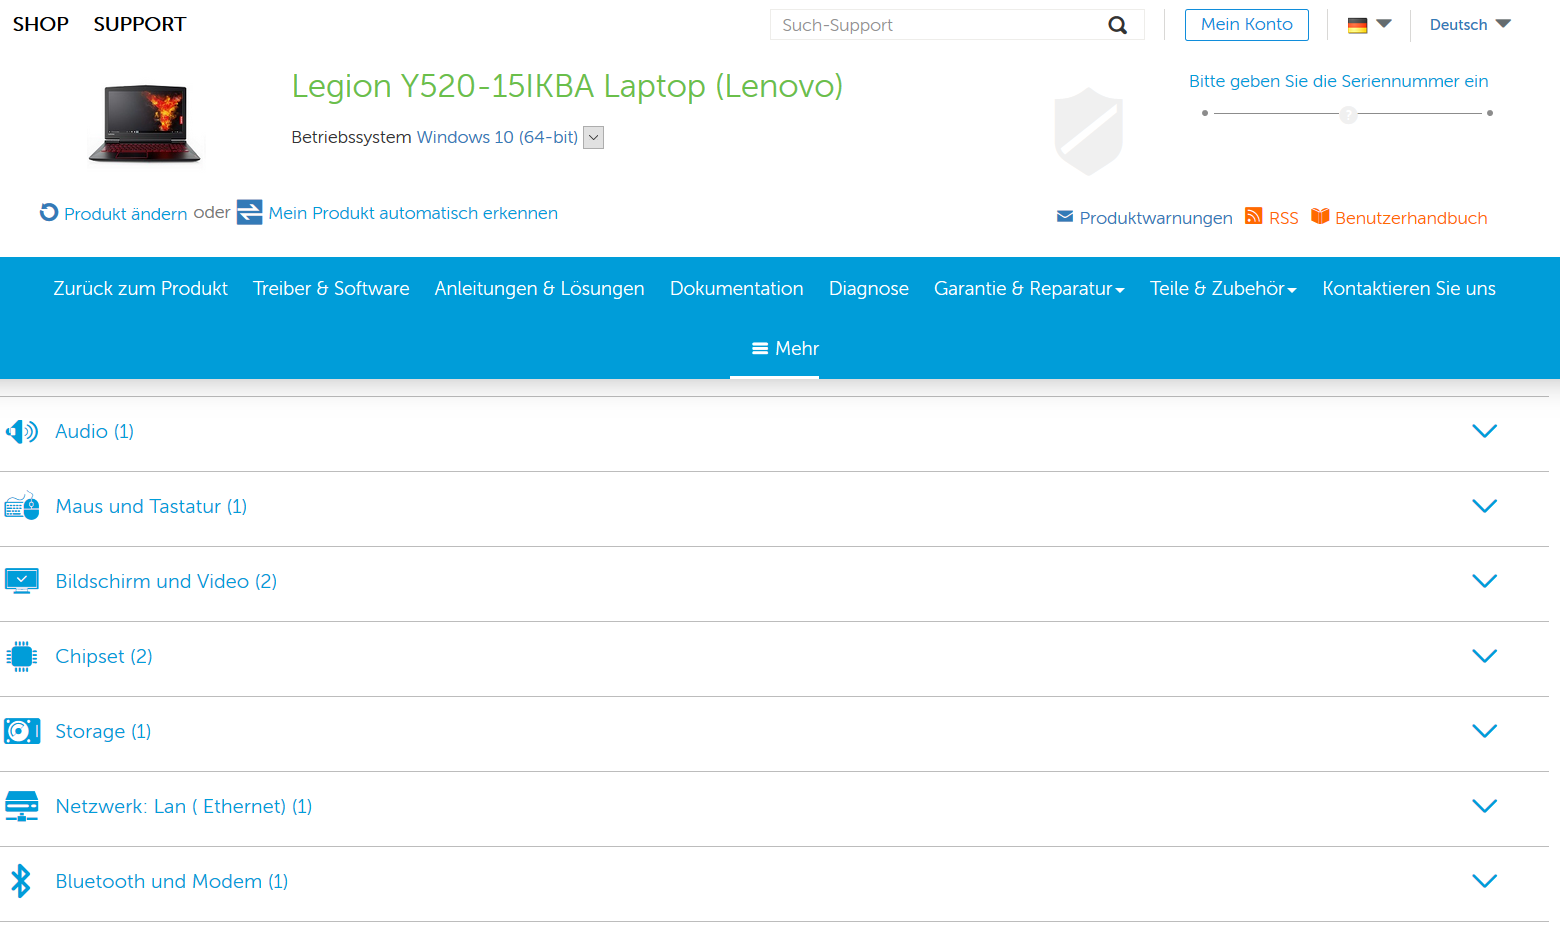Click the Chipset chip icon

[x=22, y=656]
